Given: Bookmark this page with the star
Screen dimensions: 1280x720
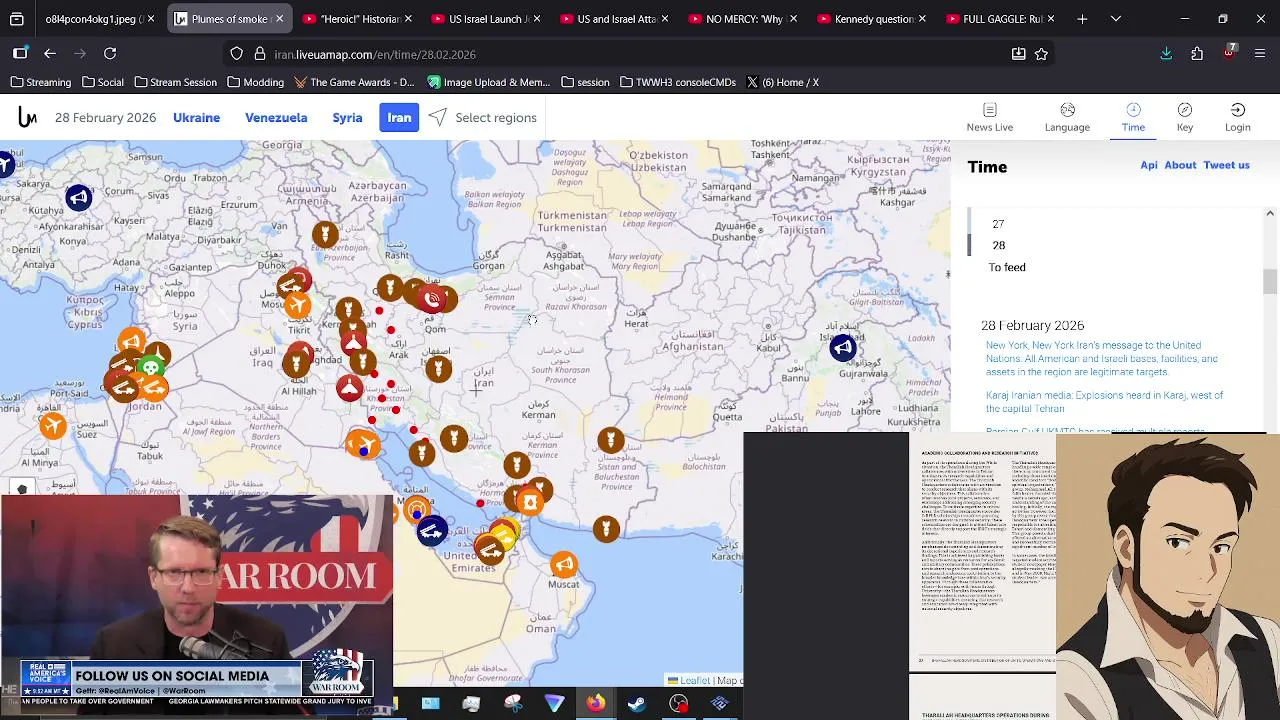Looking at the screenshot, I should (1041, 54).
